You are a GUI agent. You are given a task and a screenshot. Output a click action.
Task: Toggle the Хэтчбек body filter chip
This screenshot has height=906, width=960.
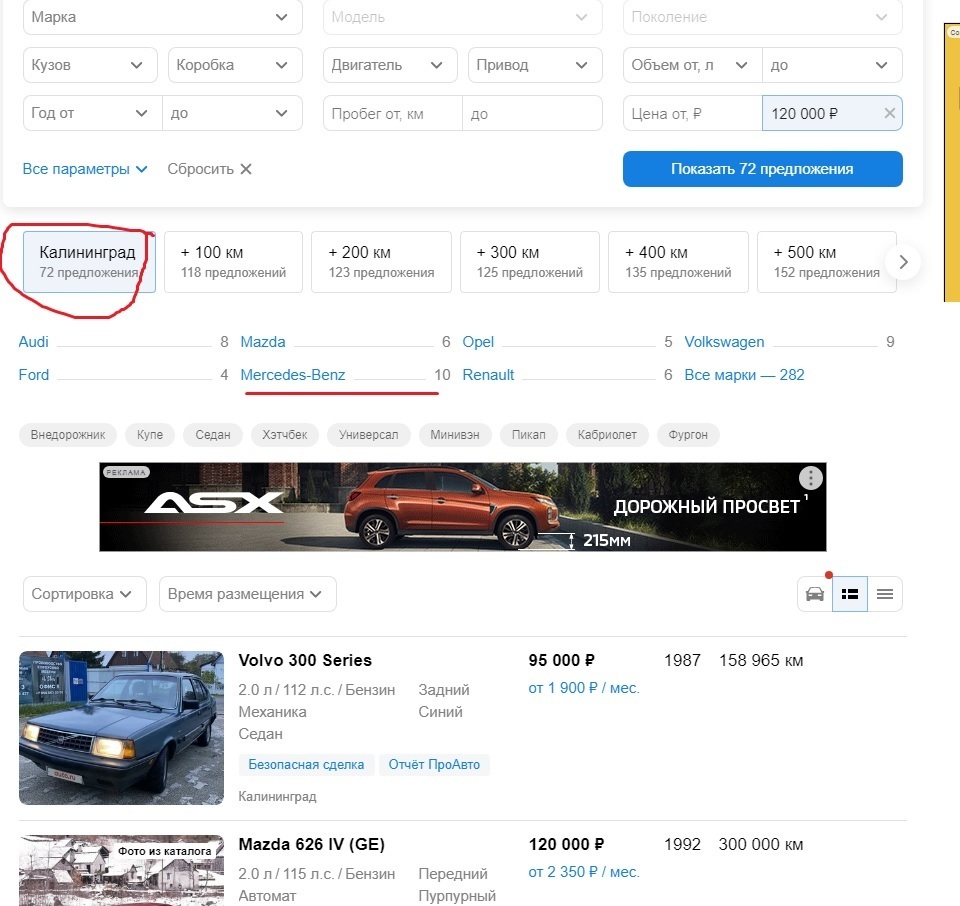pos(285,435)
